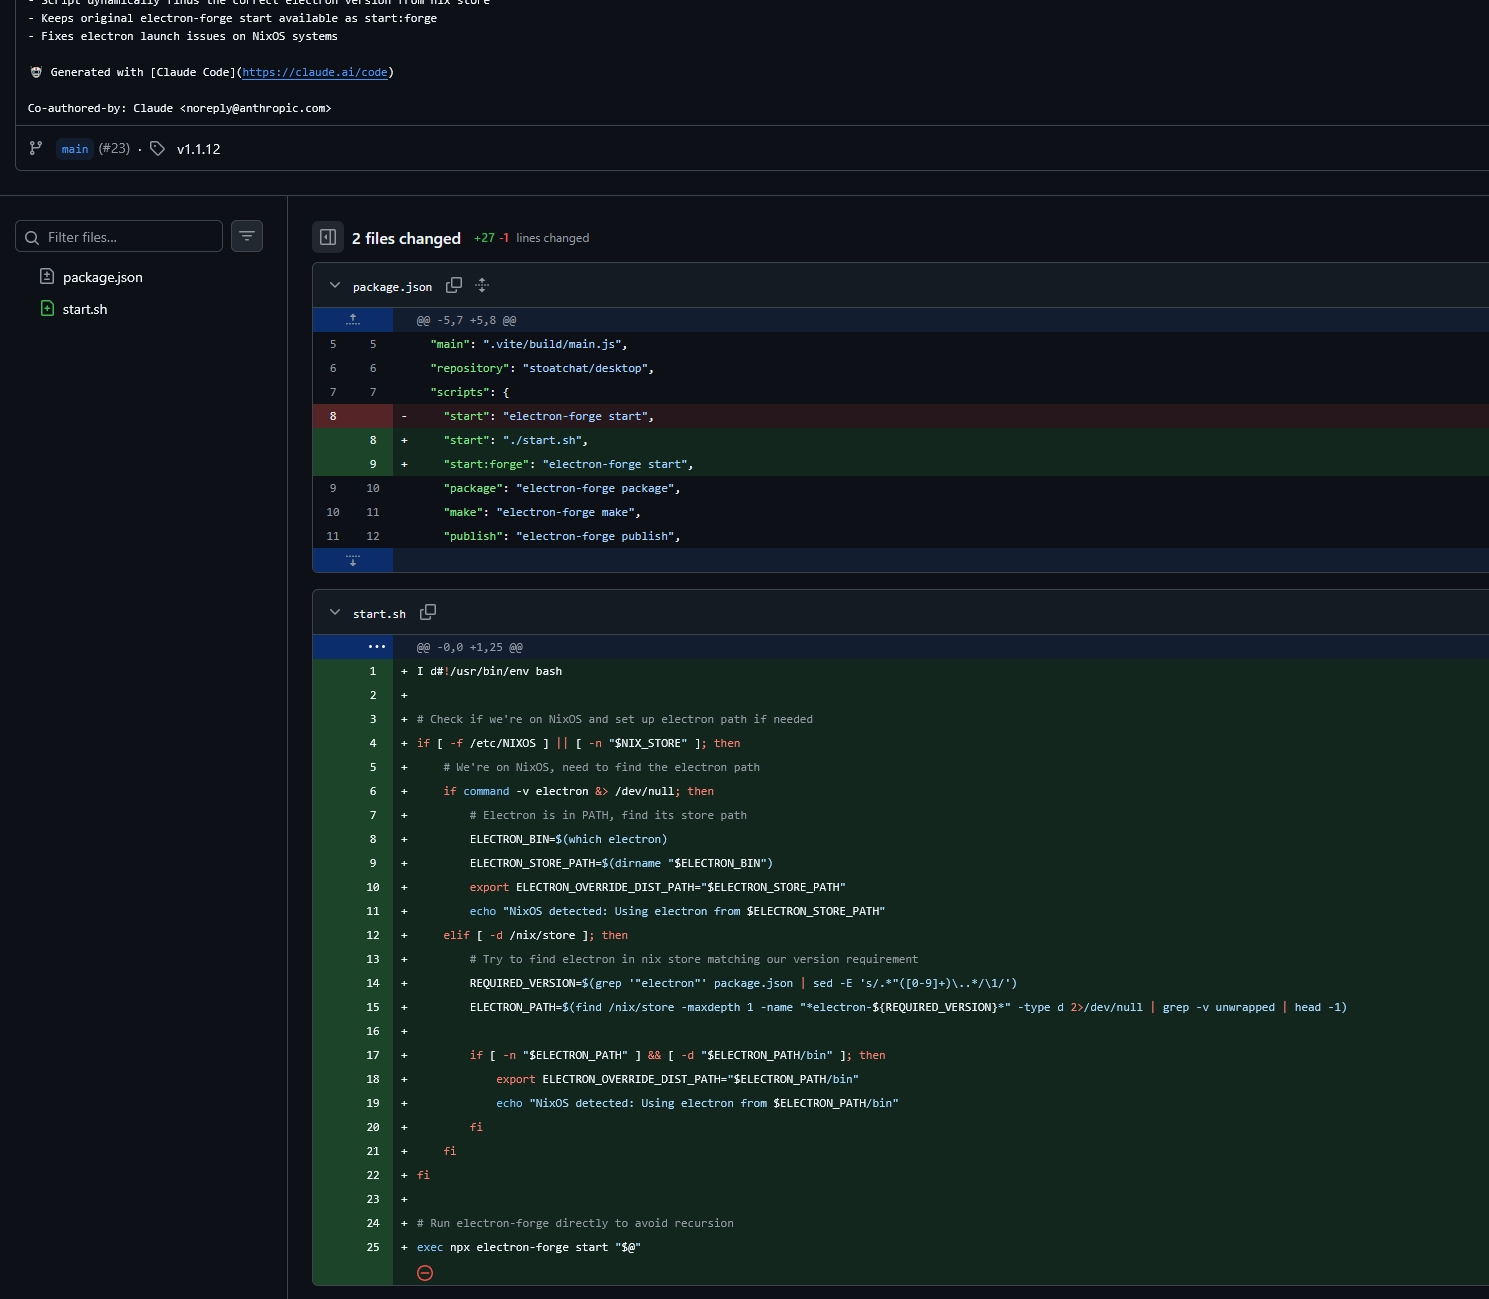1489x1299 pixels.
Task: Open the v1.1.12 tag link
Action: (x=198, y=149)
